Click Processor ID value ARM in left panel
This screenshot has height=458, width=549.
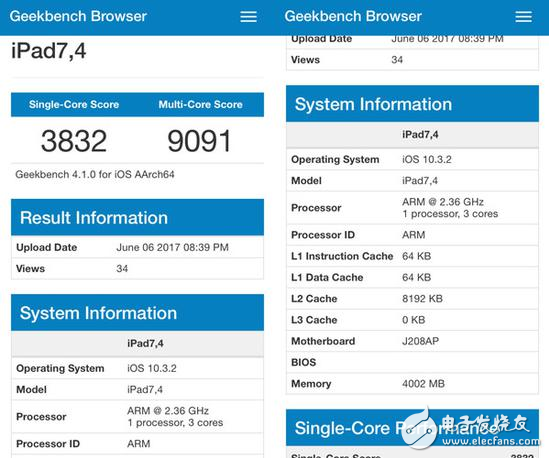click(x=139, y=444)
